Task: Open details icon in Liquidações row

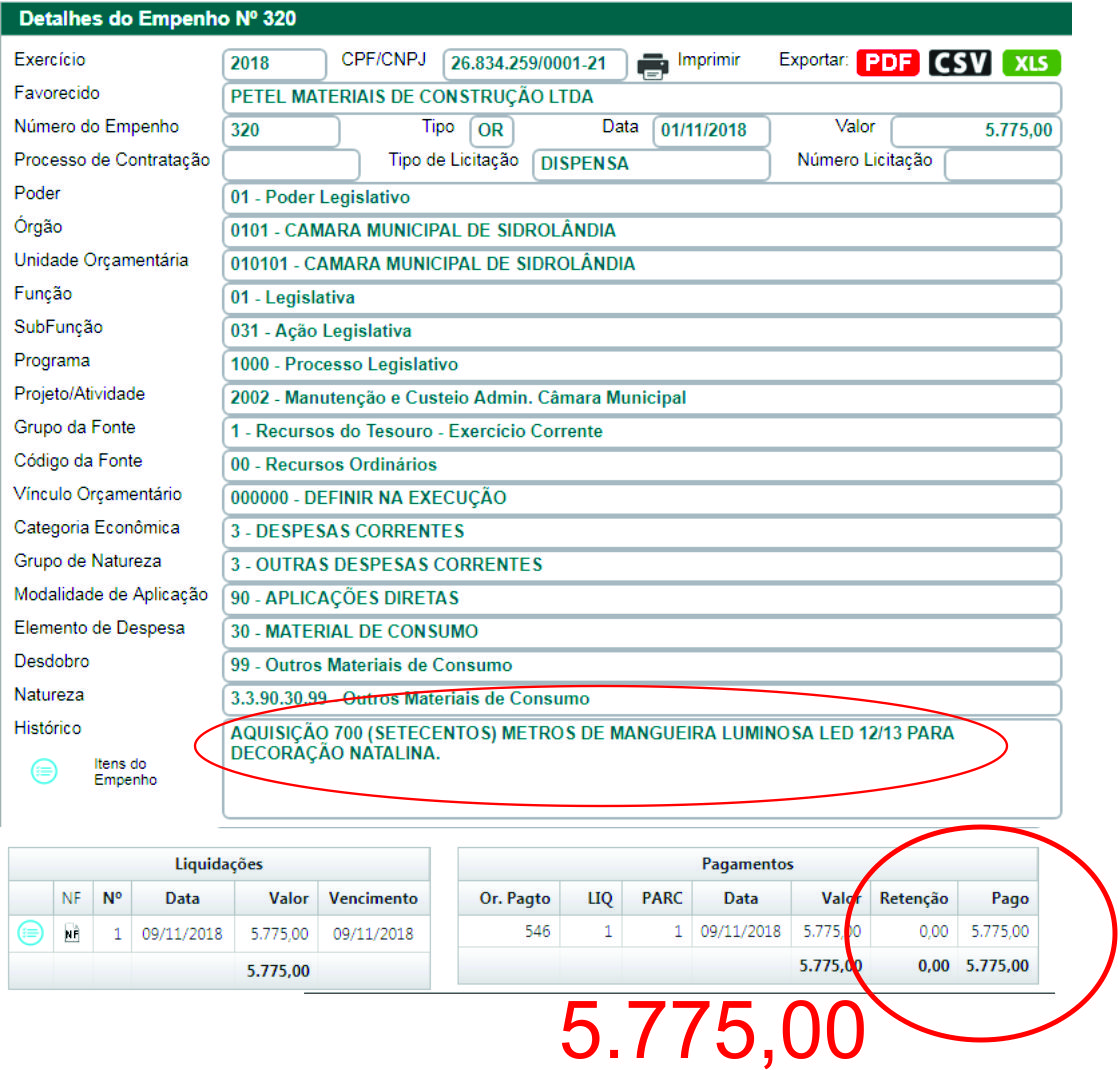Action: click(31, 933)
